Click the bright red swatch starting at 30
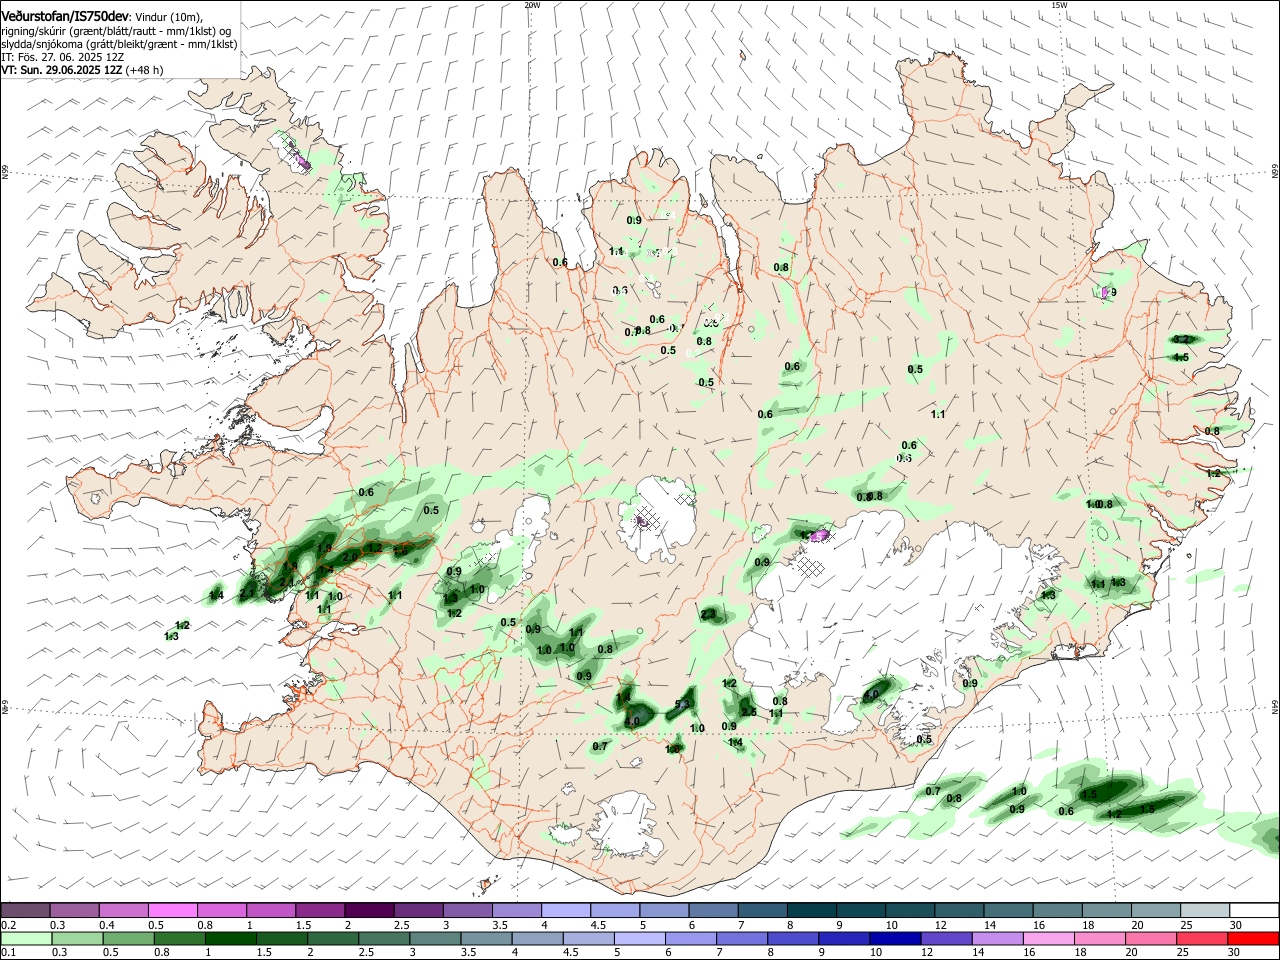This screenshot has height=960, width=1280. [1252, 938]
